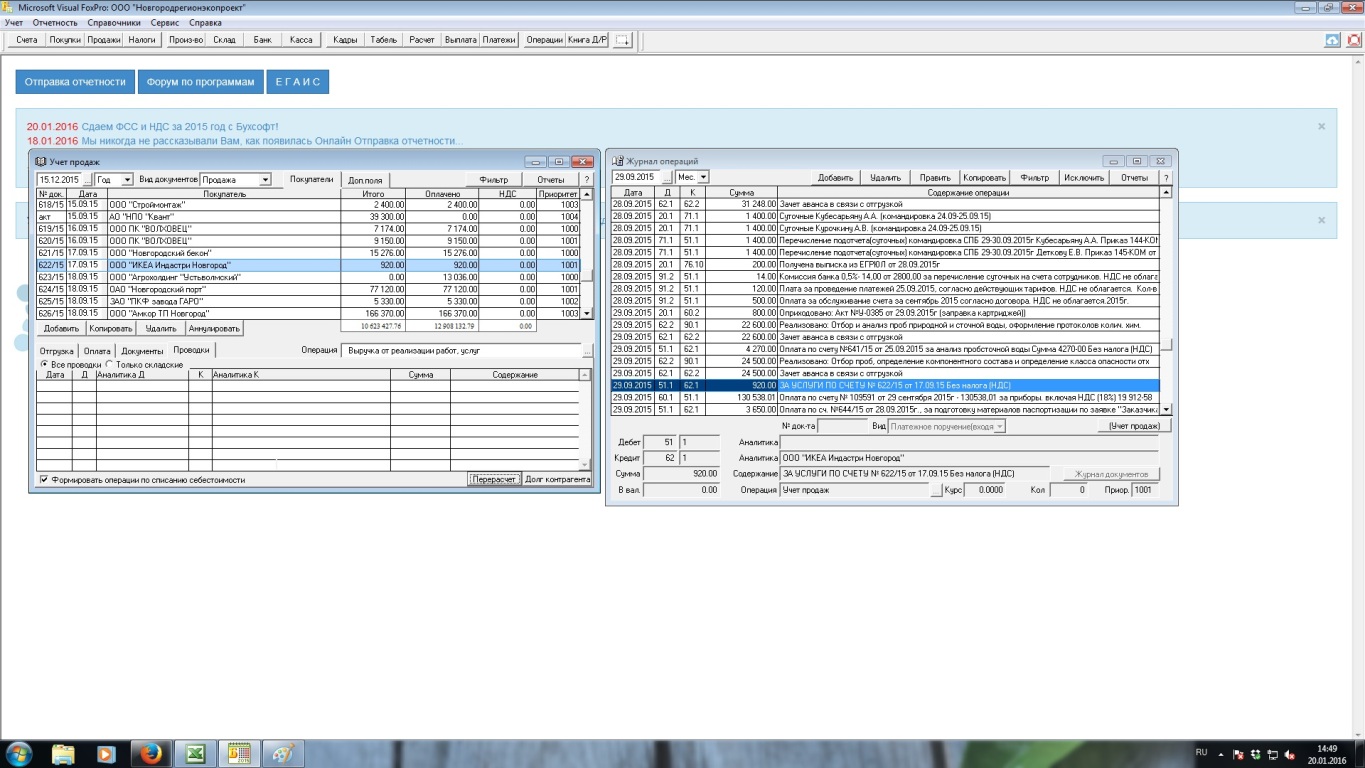The image size is (1365, 768).
Task: Click the help '?' button in Журнал операций
Action: point(1165,177)
